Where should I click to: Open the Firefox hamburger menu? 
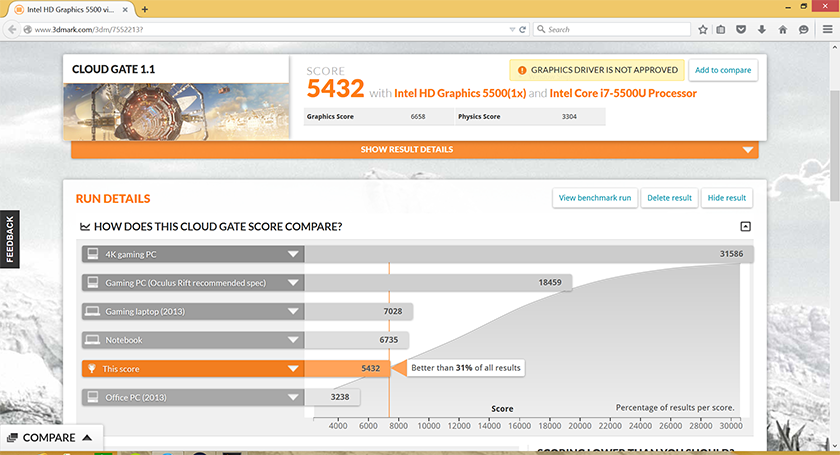point(827,29)
